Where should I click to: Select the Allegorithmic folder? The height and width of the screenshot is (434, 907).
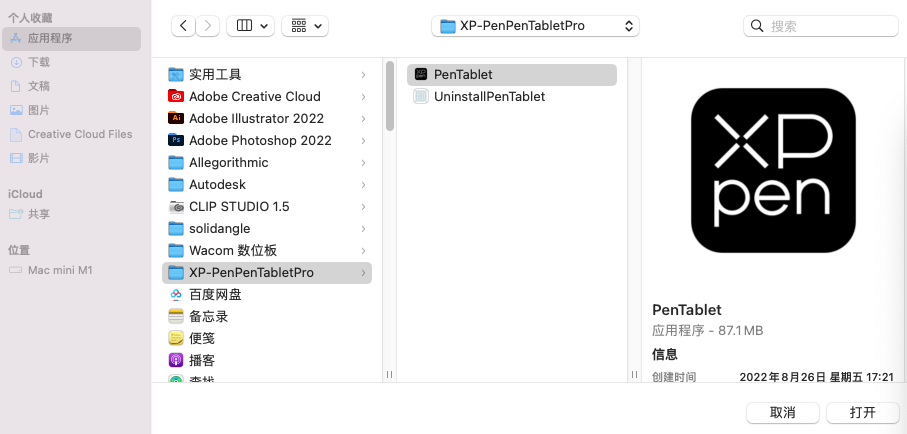pos(267,163)
